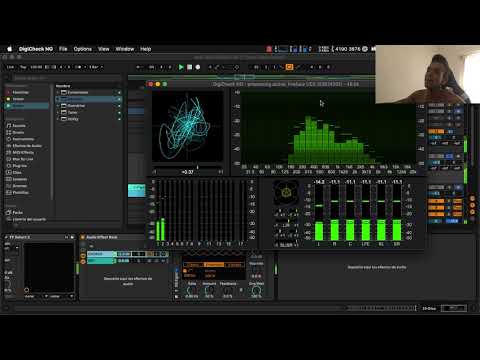Toggle the Link button in Live's control bar
The image size is (480, 360).
tap(10, 67)
